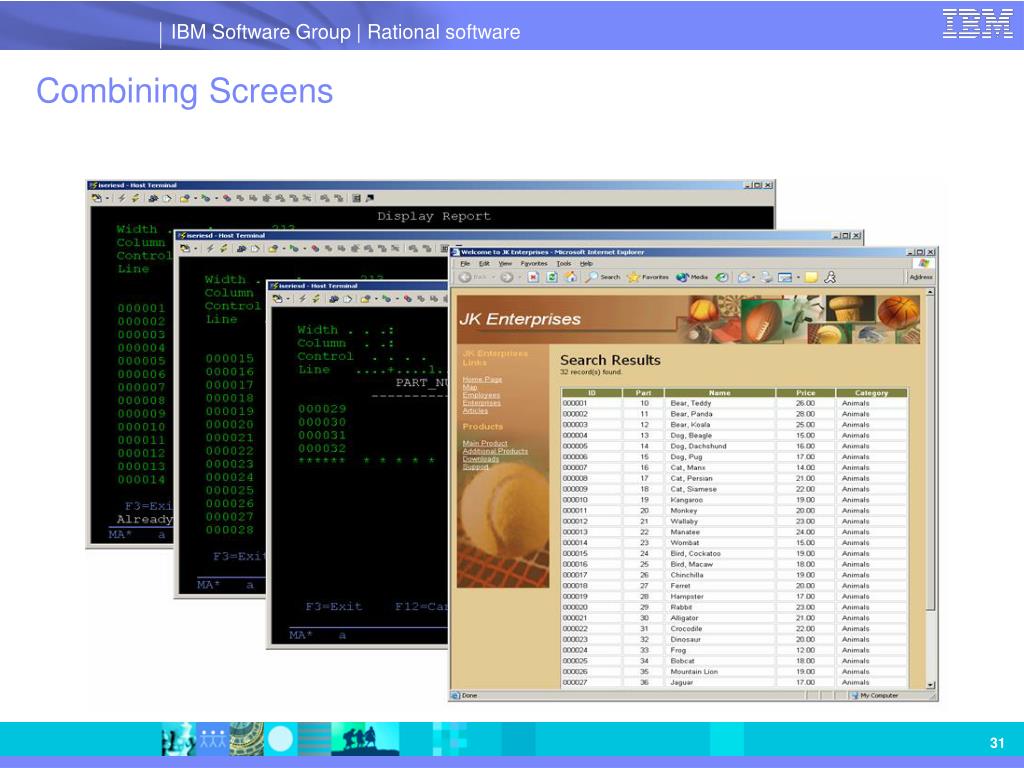Click the Back button in Internet Explorer
1024x768 pixels.
click(x=473, y=278)
